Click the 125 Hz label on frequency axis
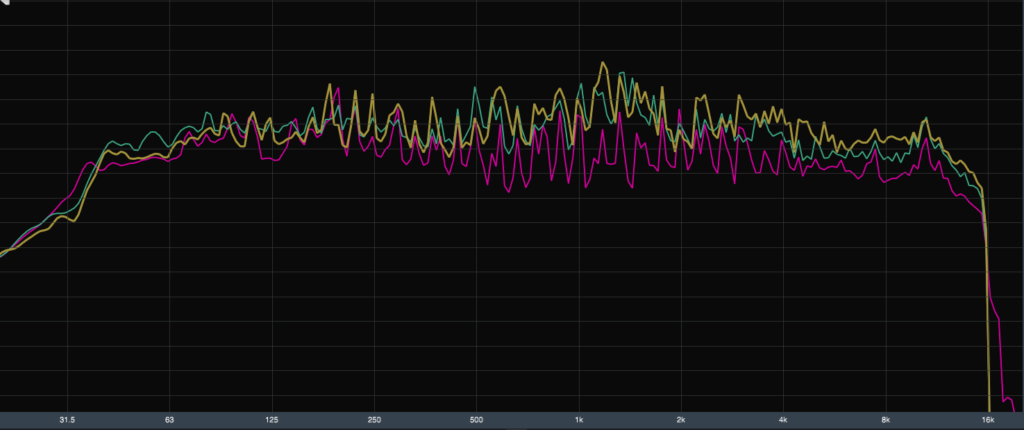 coord(272,420)
